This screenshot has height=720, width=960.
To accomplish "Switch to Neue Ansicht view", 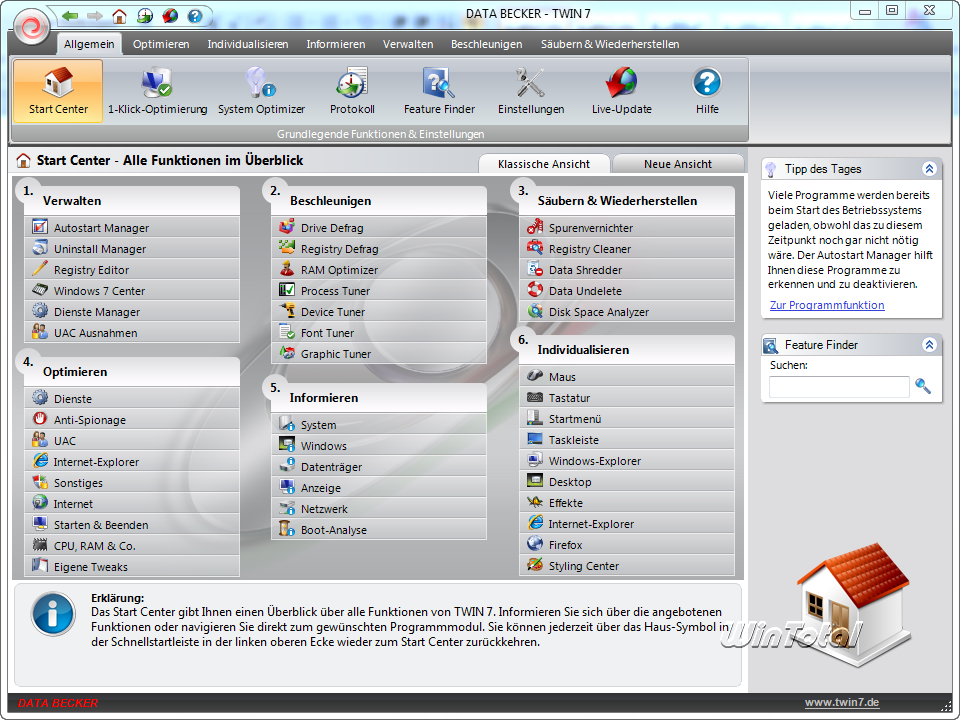I will [x=678, y=163].
